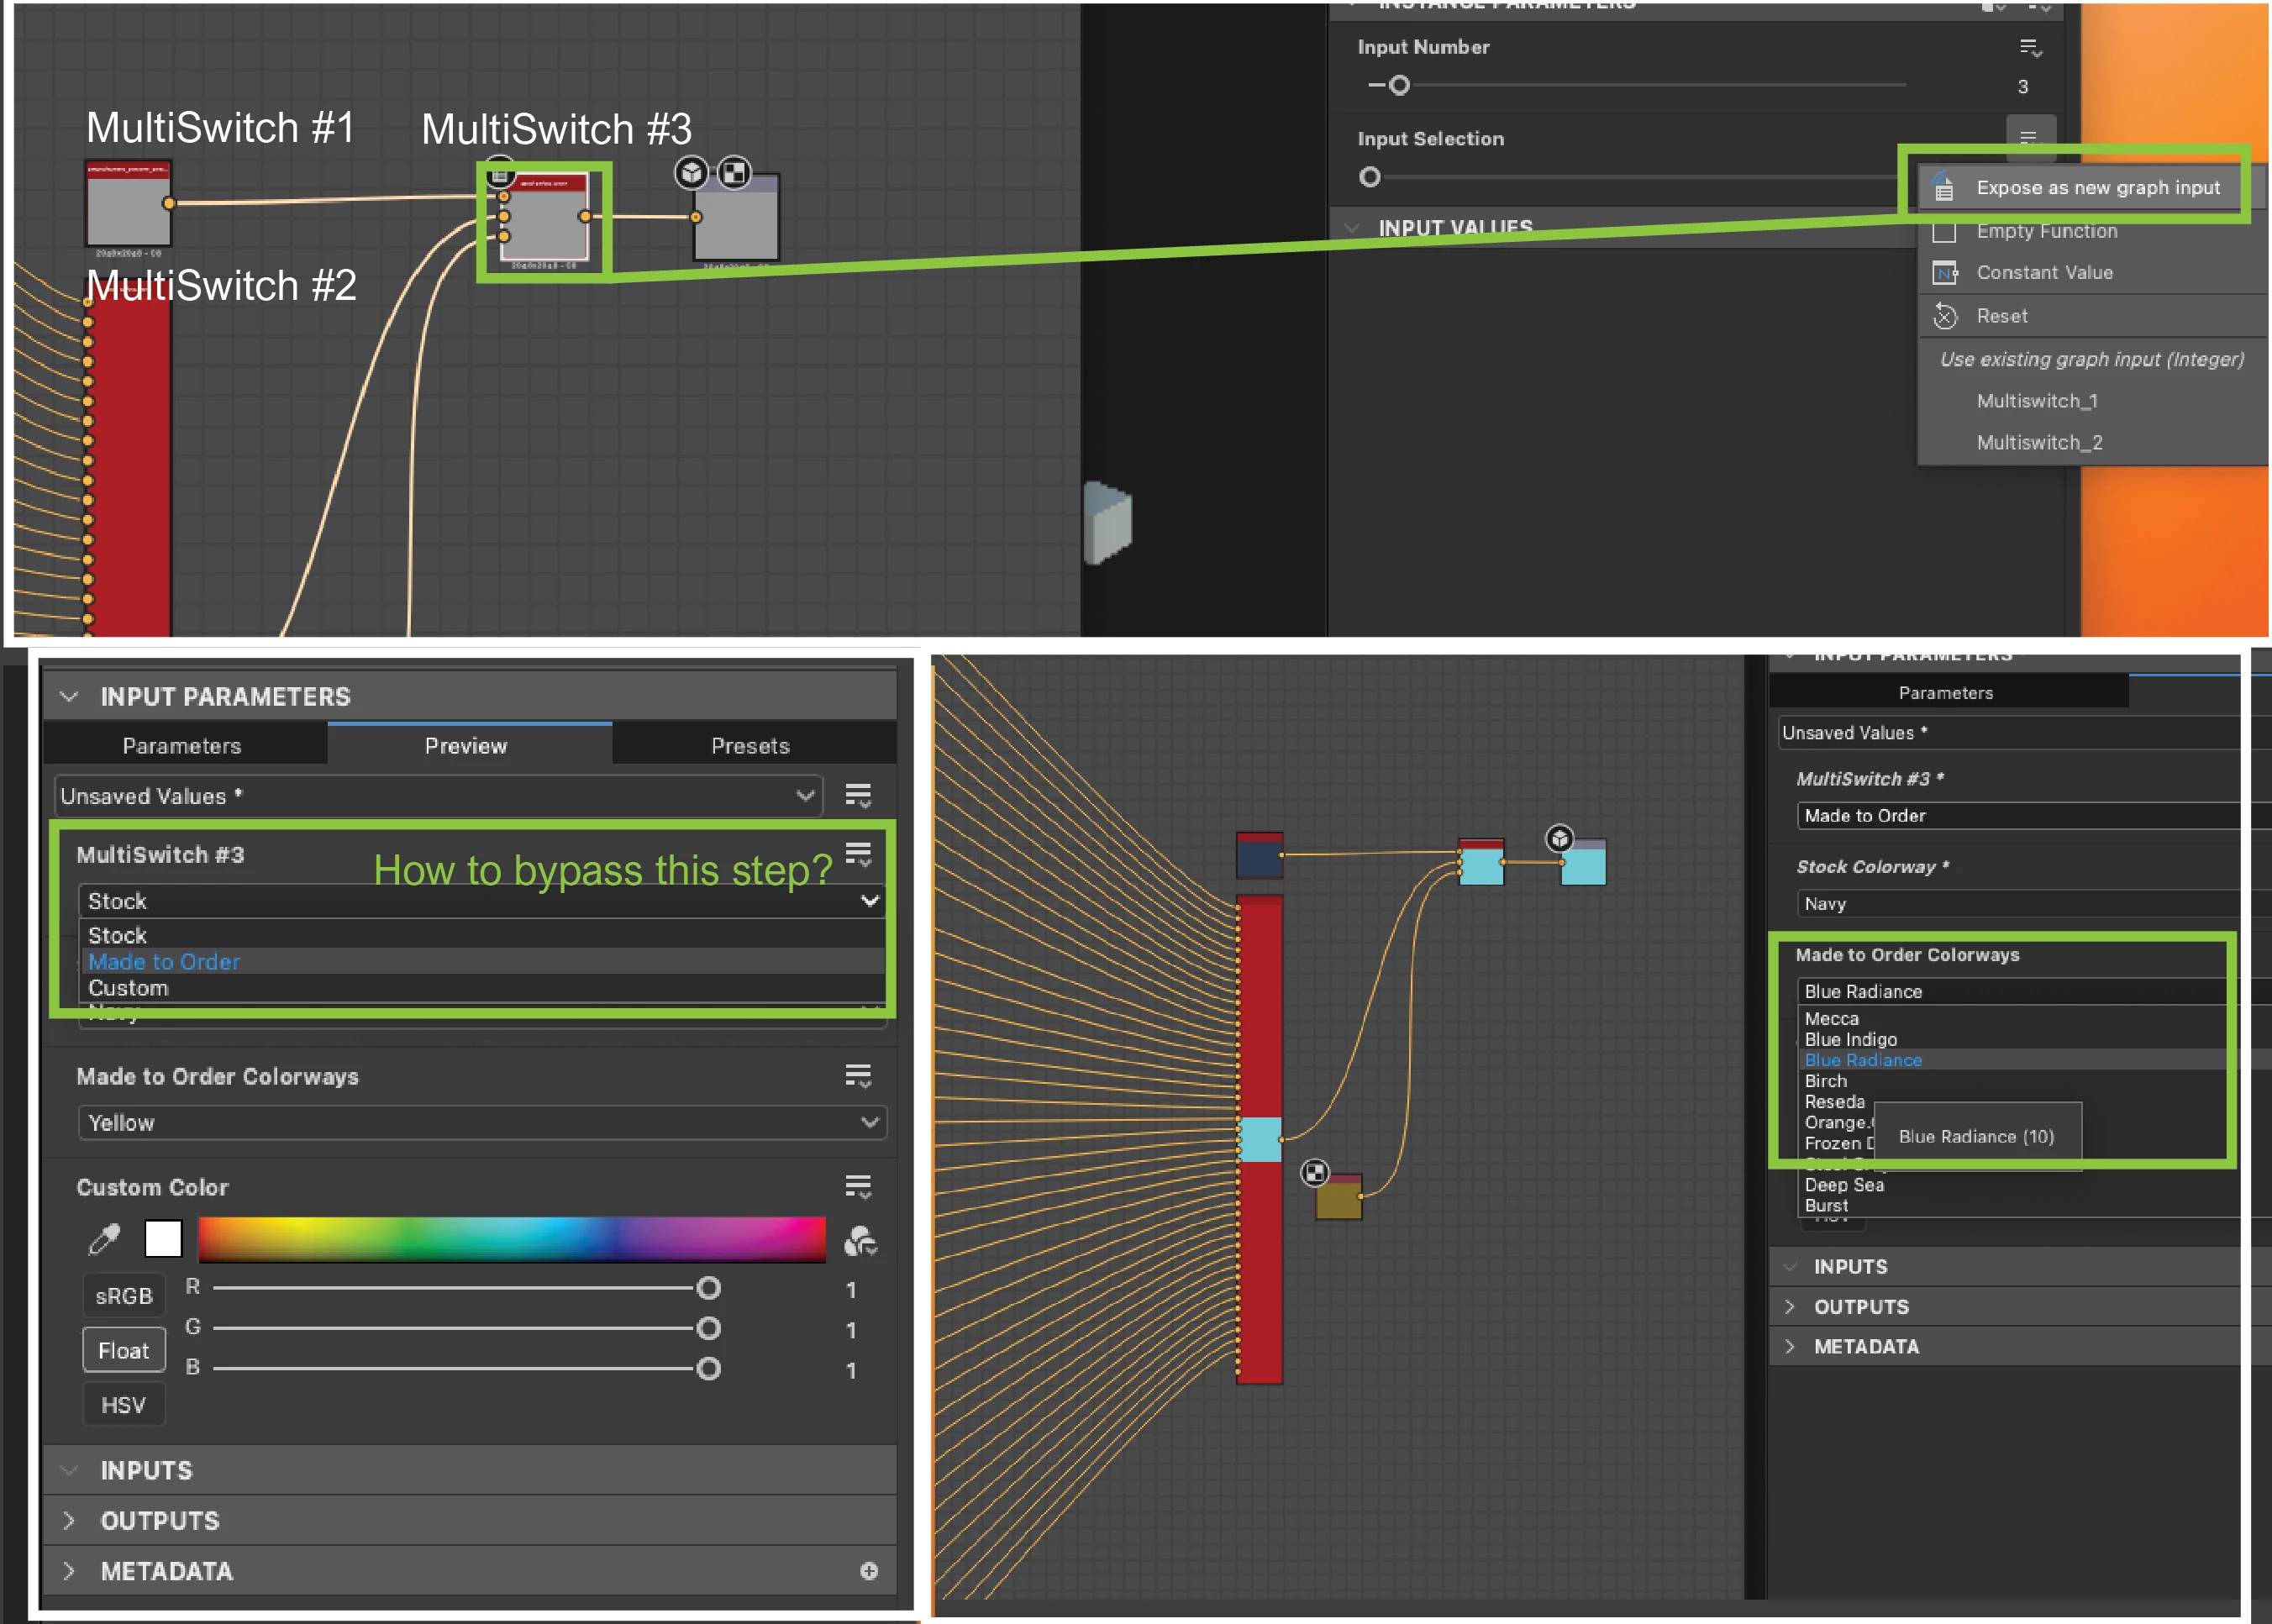The height and width of the screenshot is (1624, 2272).
Task: Pick the existing graph input Multiswitch_2
Action: (x=2039, y=442)
